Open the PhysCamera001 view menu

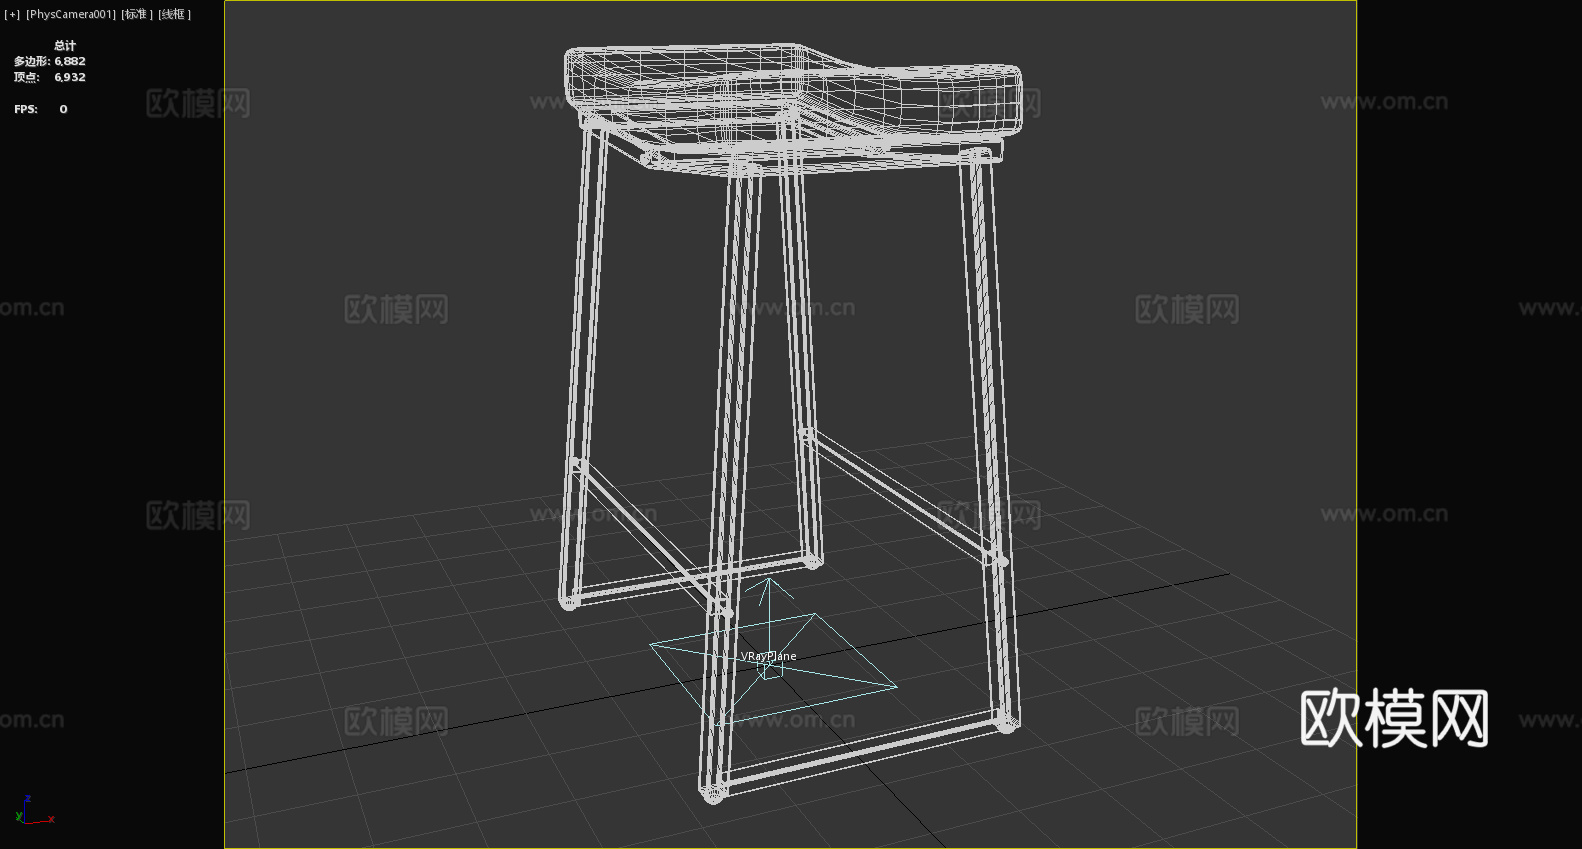tap(71, 14)
